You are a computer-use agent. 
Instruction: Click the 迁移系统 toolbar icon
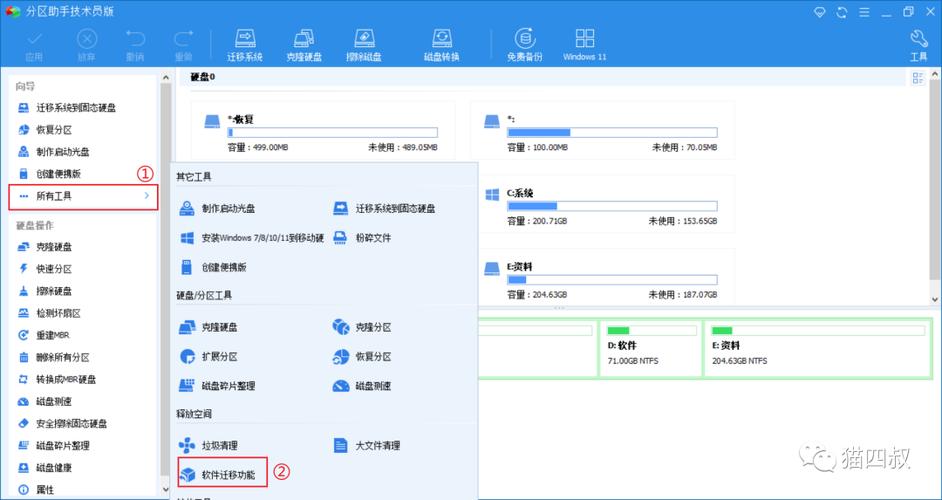[245, 45]
